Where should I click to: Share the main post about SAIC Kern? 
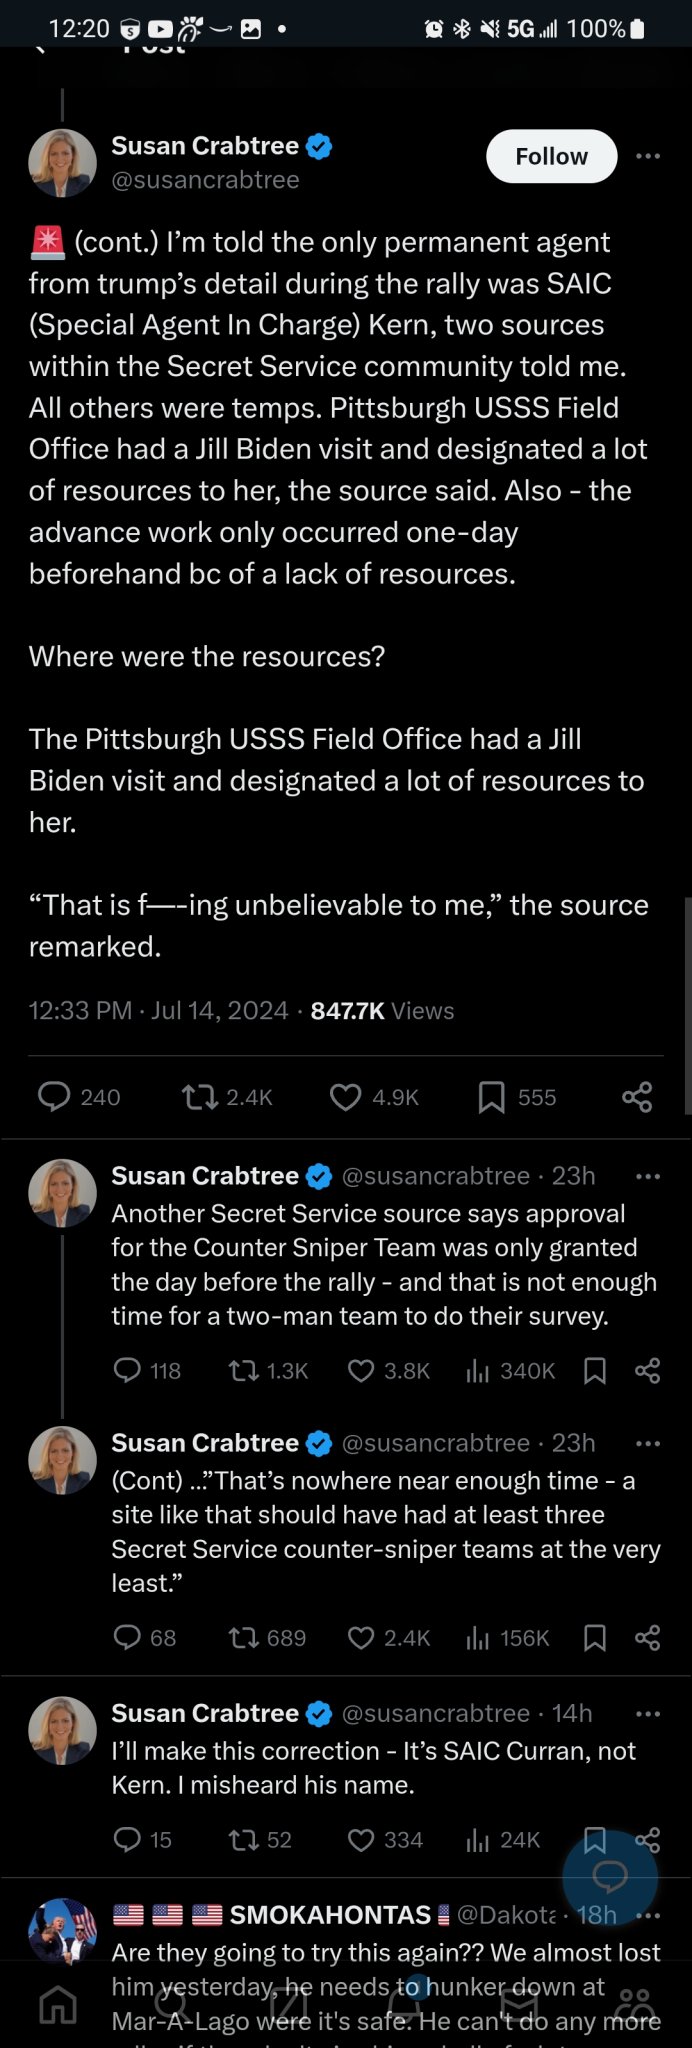637,1097
